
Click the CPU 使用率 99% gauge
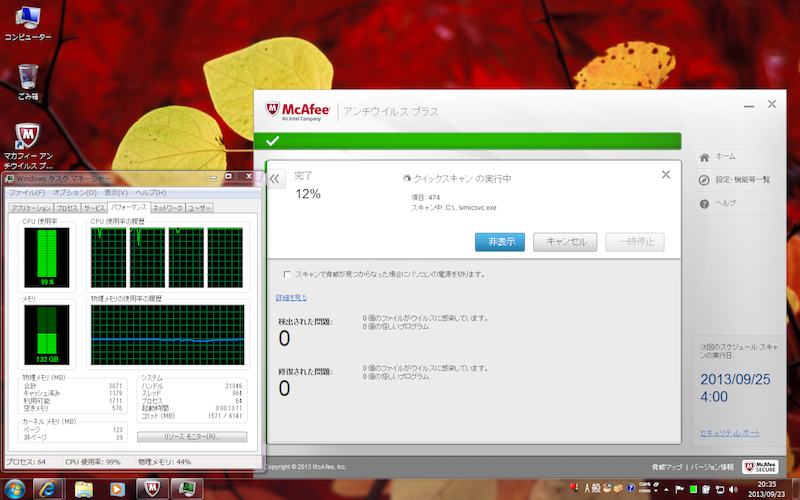[46, 257]
